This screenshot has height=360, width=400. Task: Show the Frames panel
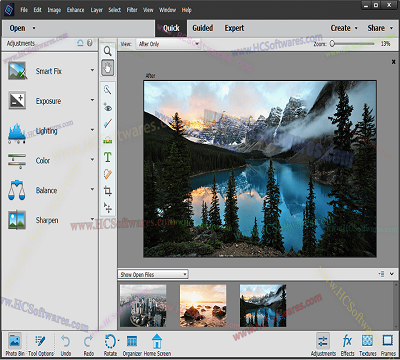(x=388, y=344)
